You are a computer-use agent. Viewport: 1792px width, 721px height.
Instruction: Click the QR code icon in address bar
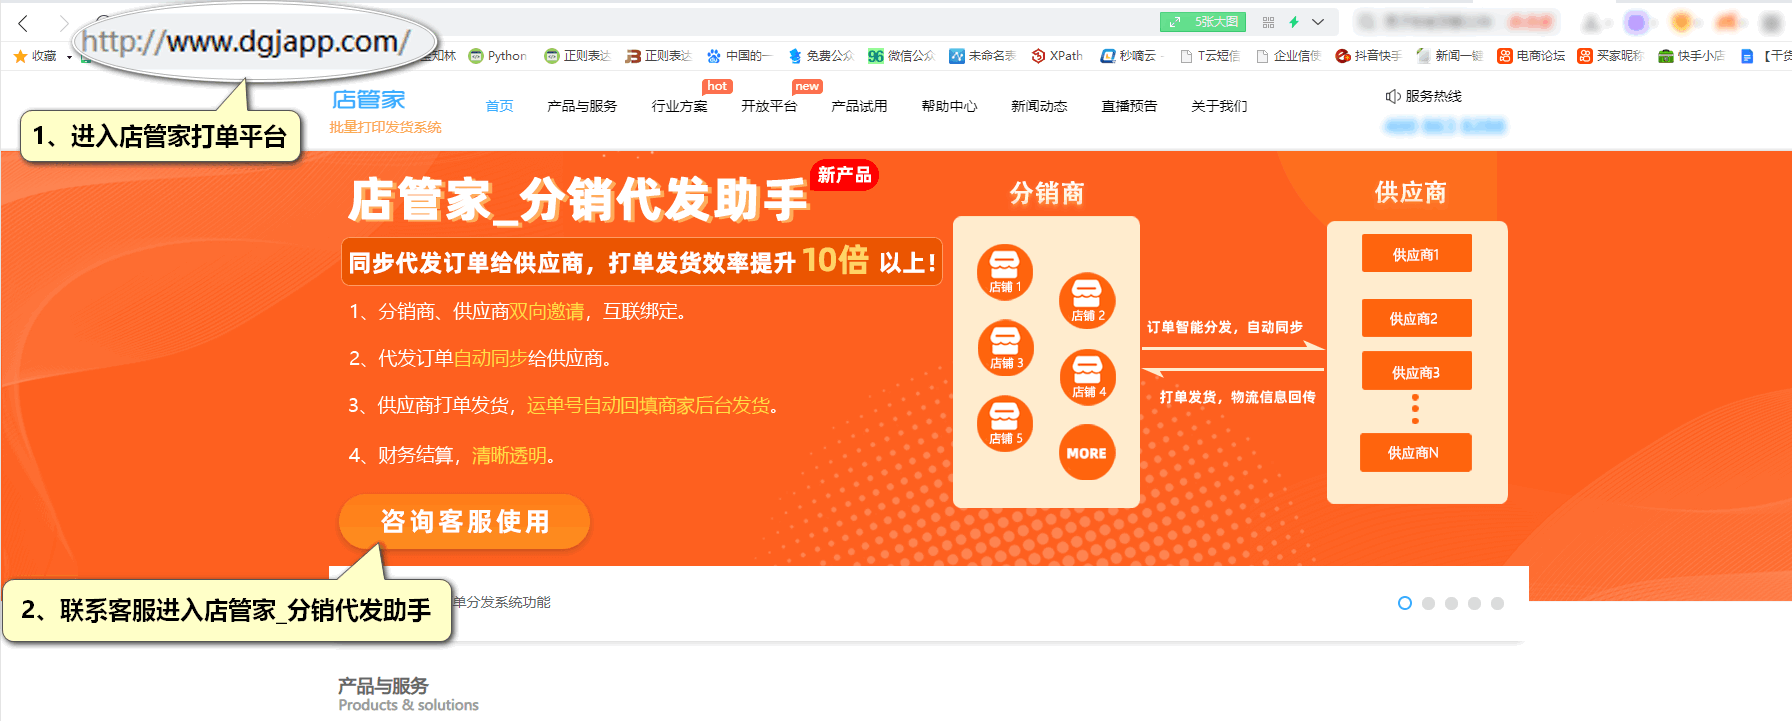1268,22
